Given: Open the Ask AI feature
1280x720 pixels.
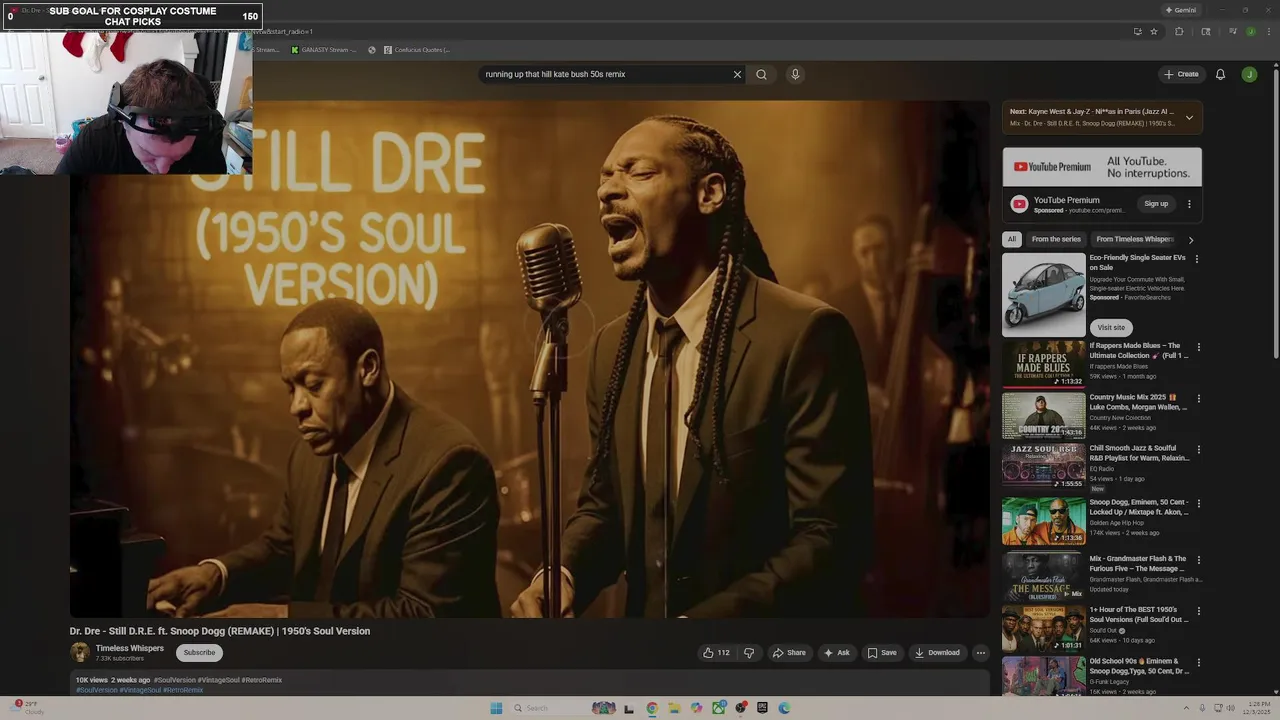Looking at the screenshot, I should tap(836, 653).
